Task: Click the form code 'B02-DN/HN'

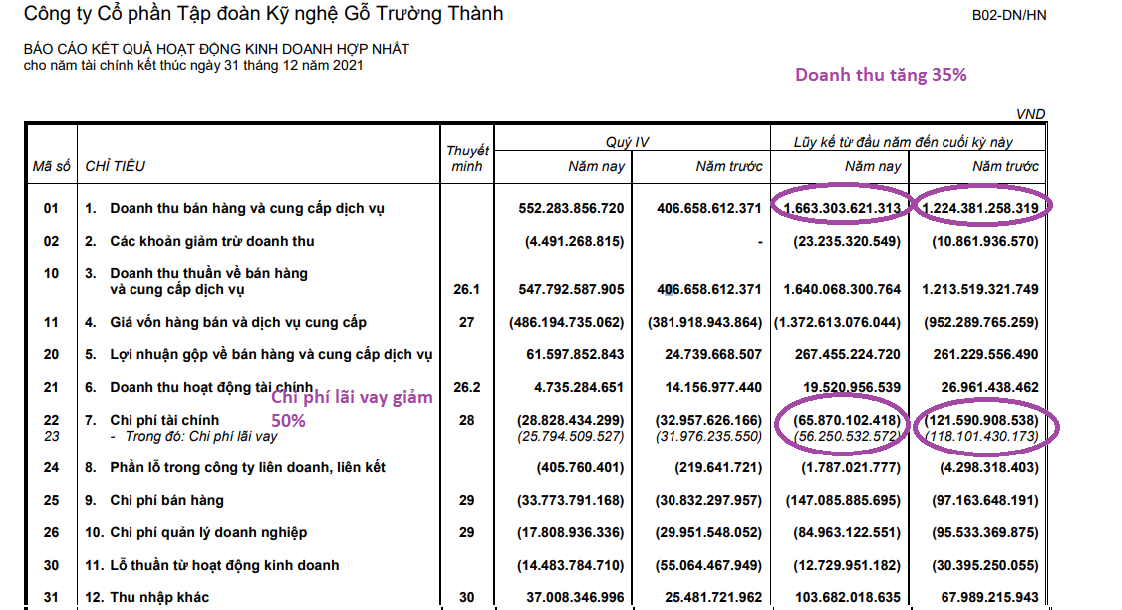Action: tap(1010, 16)
